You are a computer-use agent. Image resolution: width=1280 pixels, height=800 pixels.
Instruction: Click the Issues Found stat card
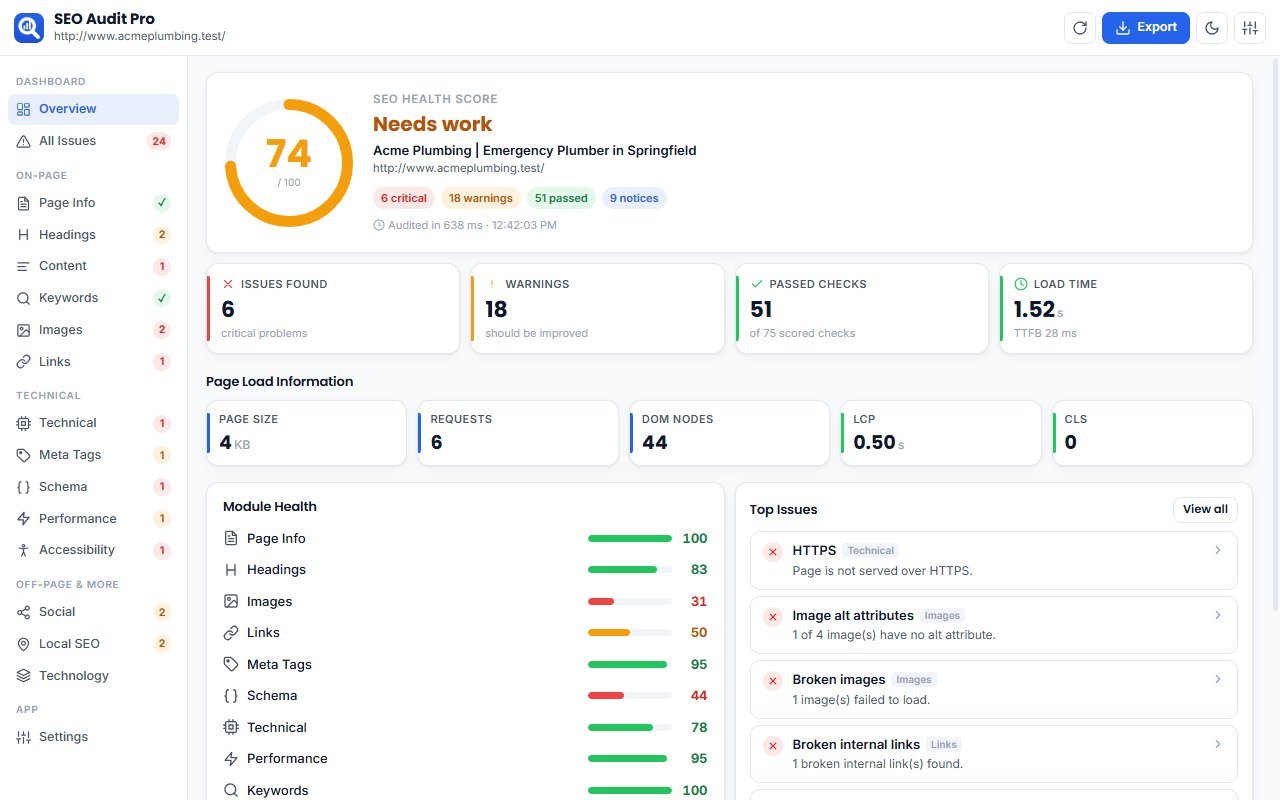click(x=333, y=309)
